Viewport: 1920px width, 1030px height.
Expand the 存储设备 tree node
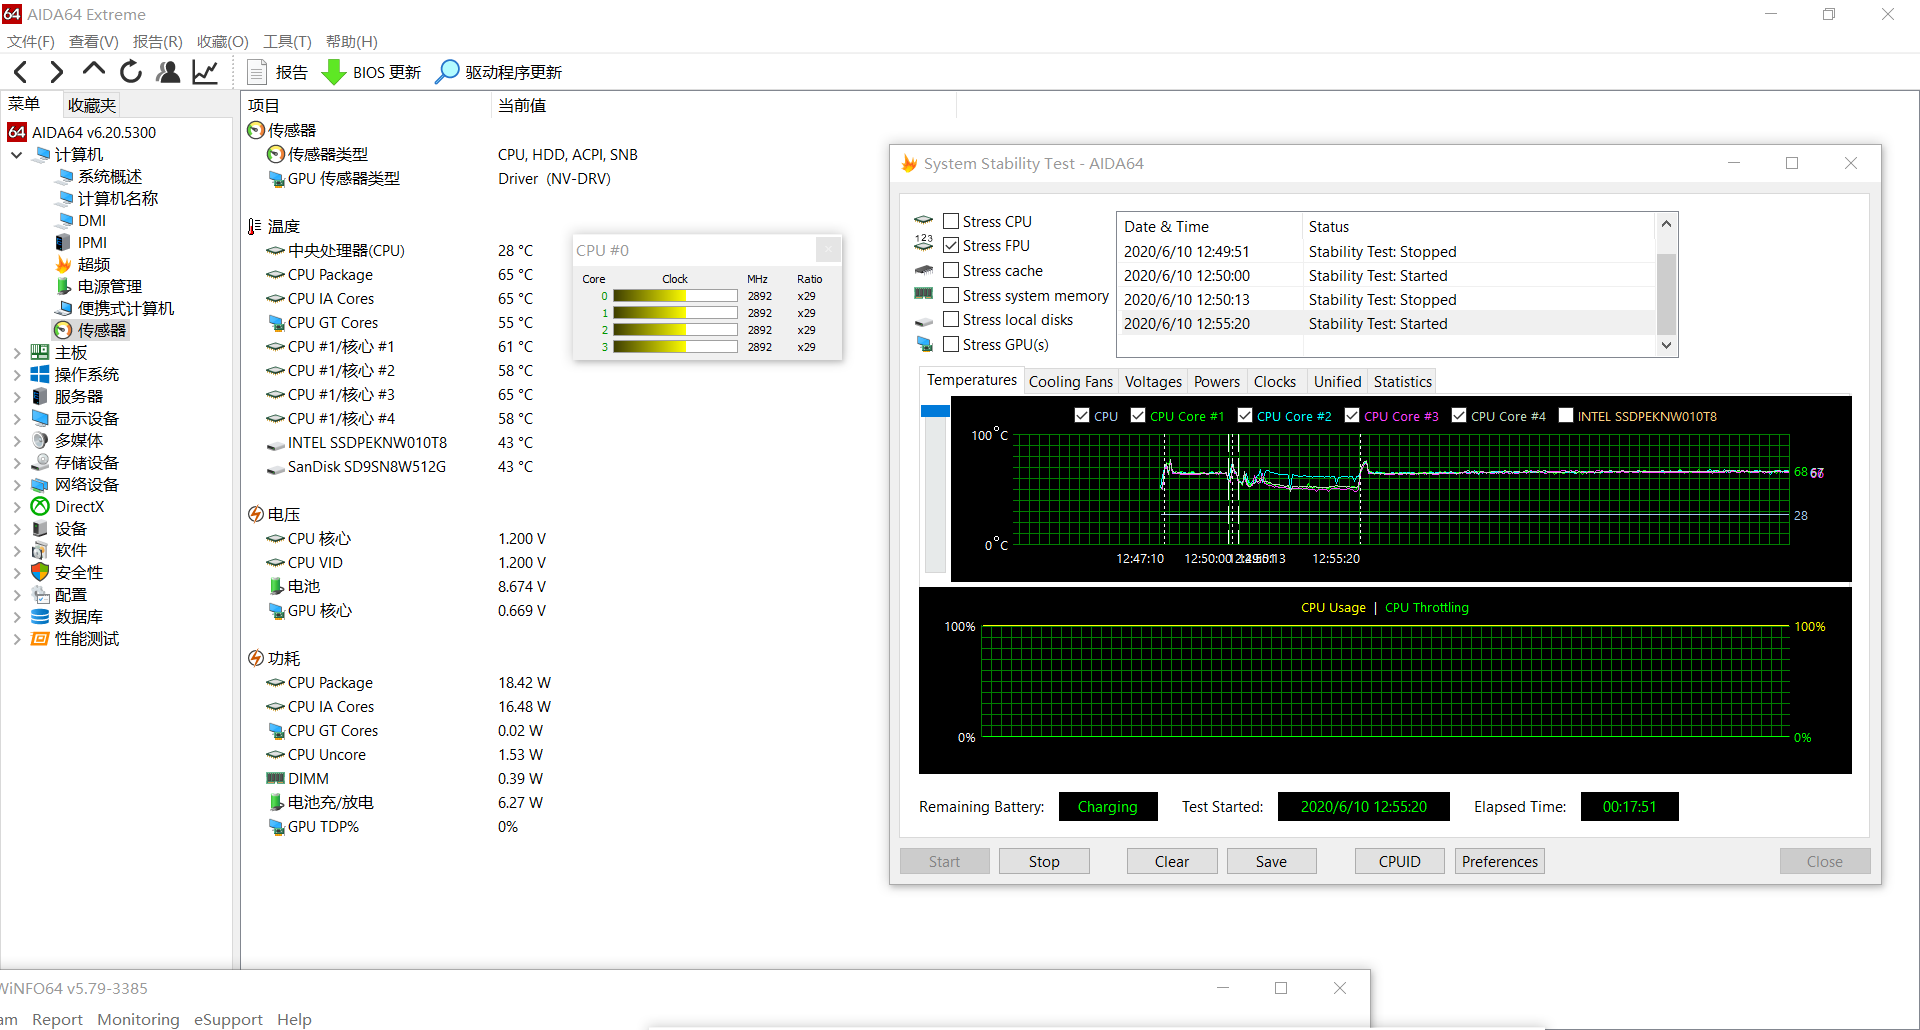tap(17, 463)
